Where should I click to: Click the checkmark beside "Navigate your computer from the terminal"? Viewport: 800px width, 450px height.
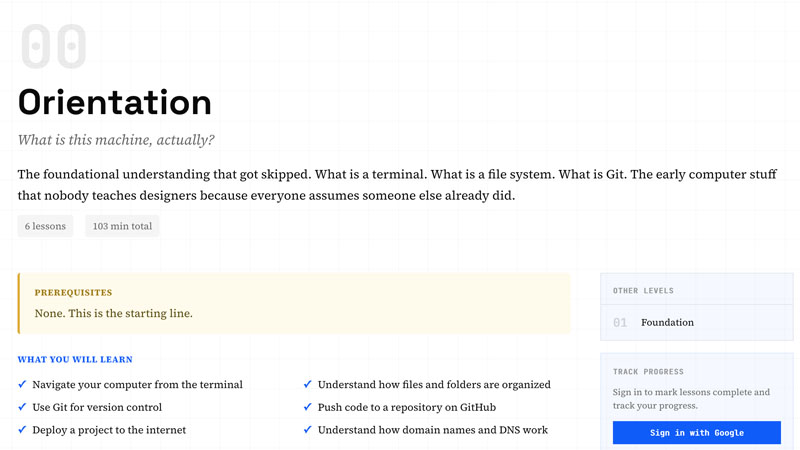pos(22,384)
